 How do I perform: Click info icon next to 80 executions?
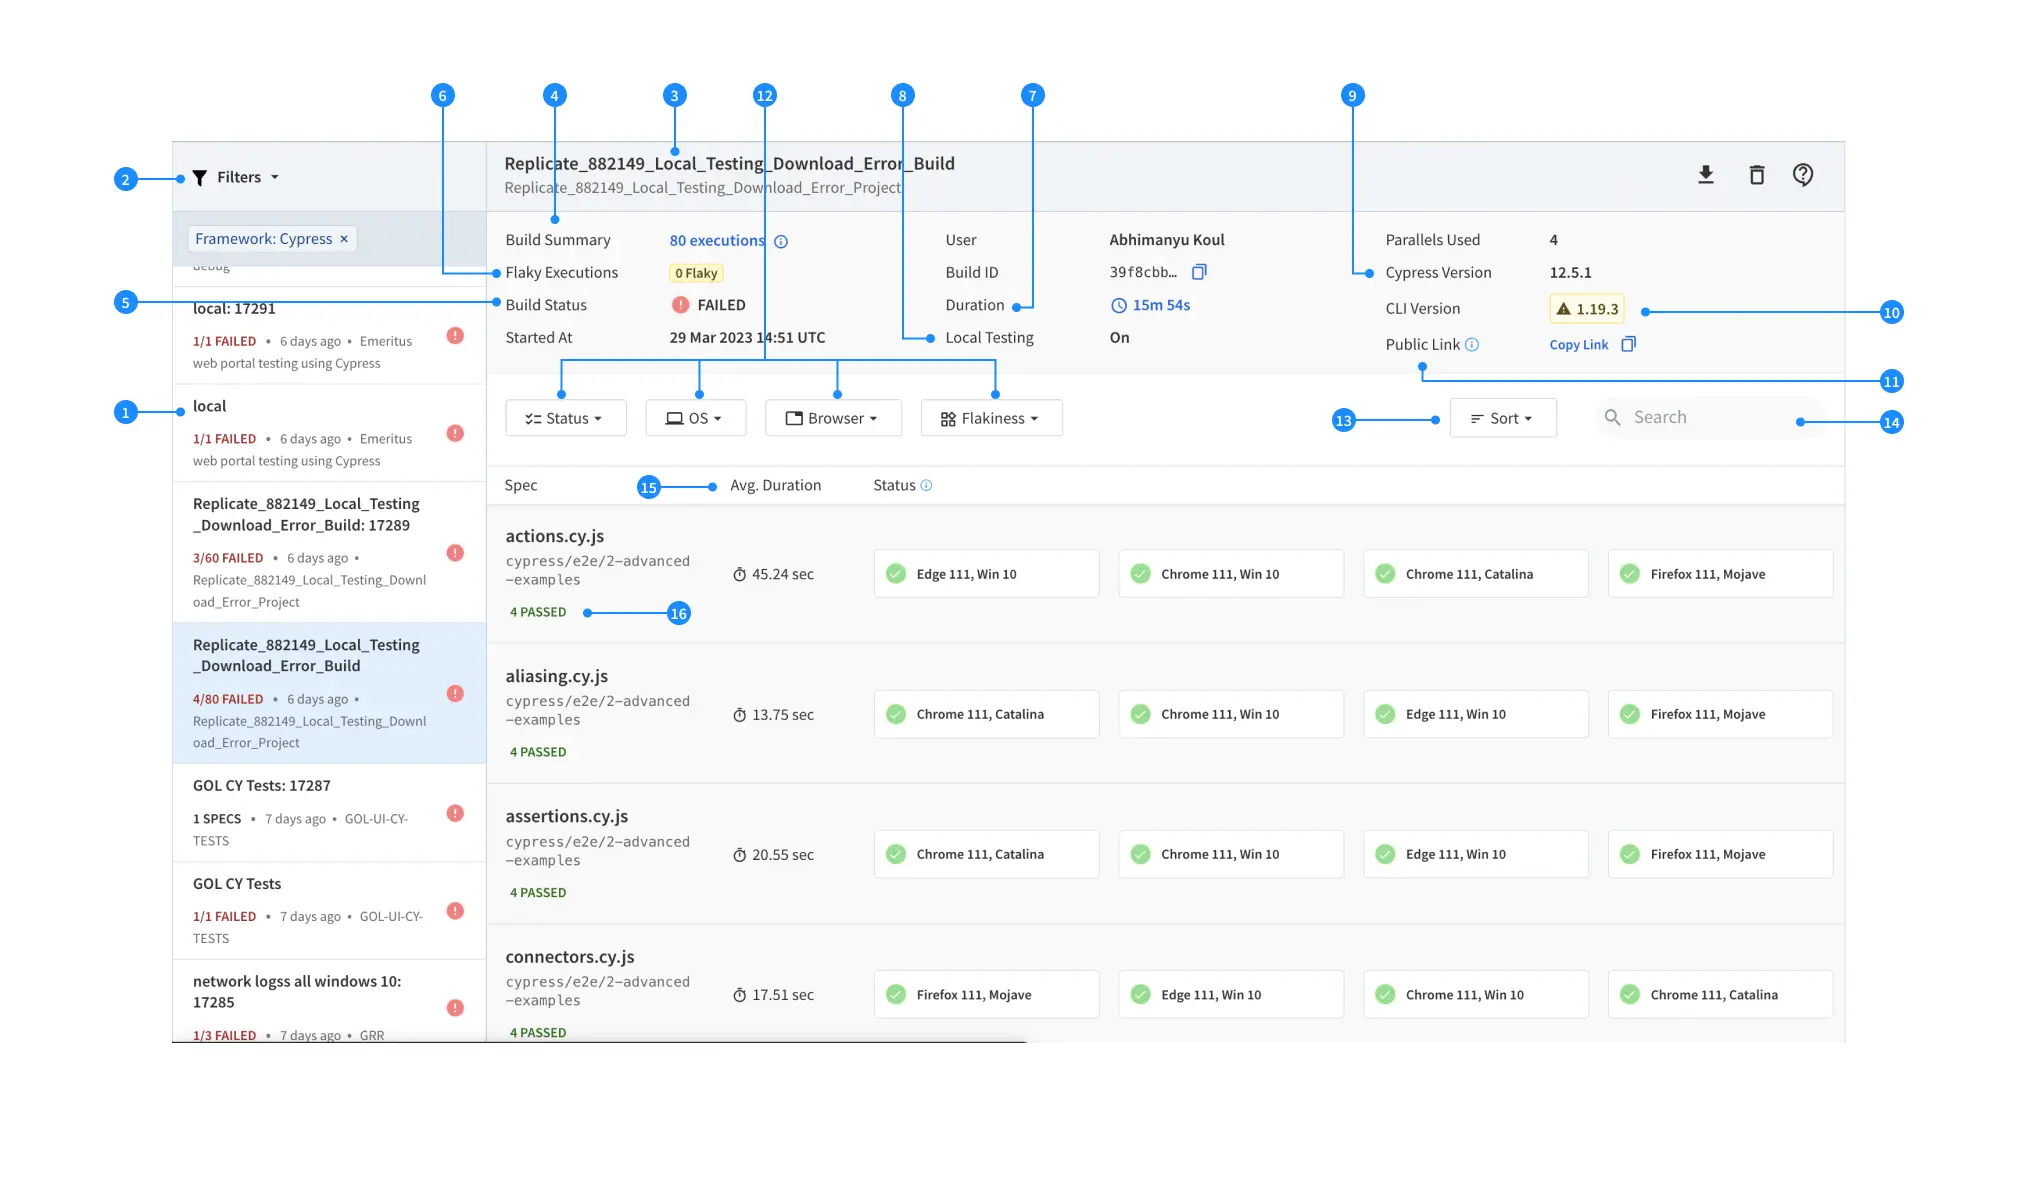[x=781, y=241]
